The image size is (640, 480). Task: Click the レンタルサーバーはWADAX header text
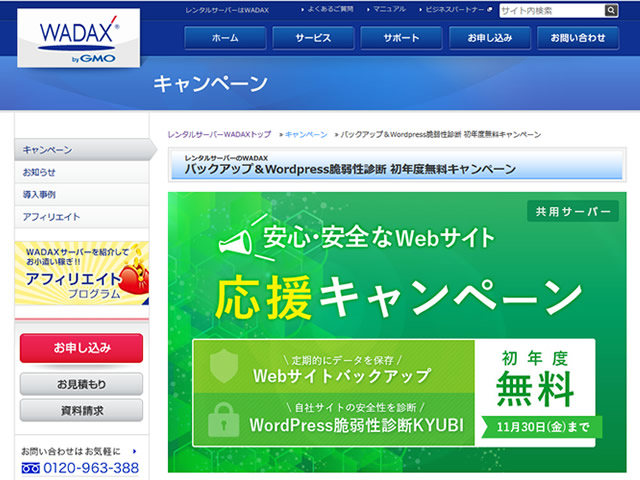click(x=227, y=10)
